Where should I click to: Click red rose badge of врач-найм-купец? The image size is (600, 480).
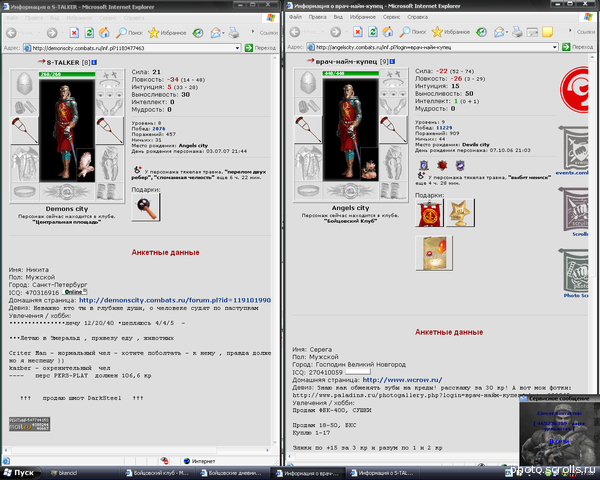pyautogui.click(x=442, y=165)
